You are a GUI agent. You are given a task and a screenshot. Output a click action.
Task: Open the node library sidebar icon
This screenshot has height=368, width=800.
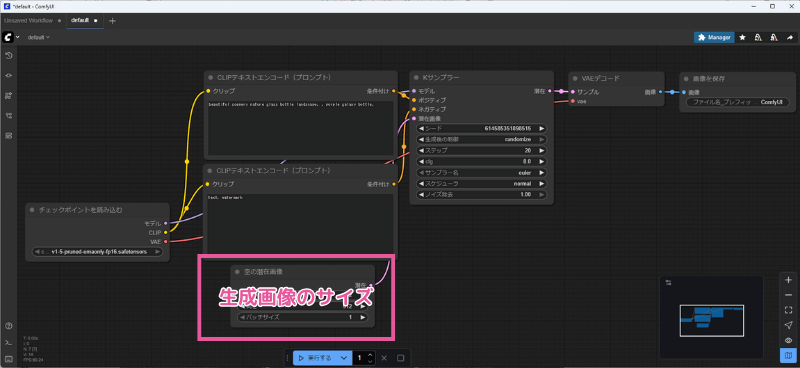click(8, 75)
